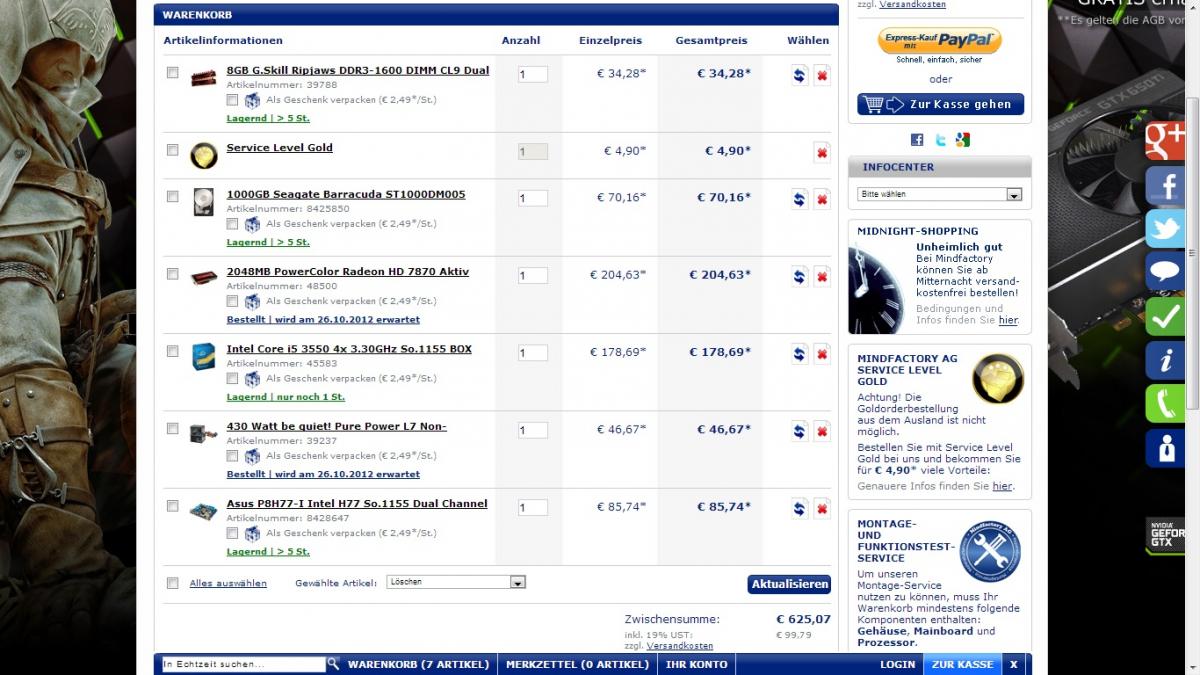Click 'hier' link in Midnight-Shopping box
This screenshot has height=675, width=1200.
1008,320
